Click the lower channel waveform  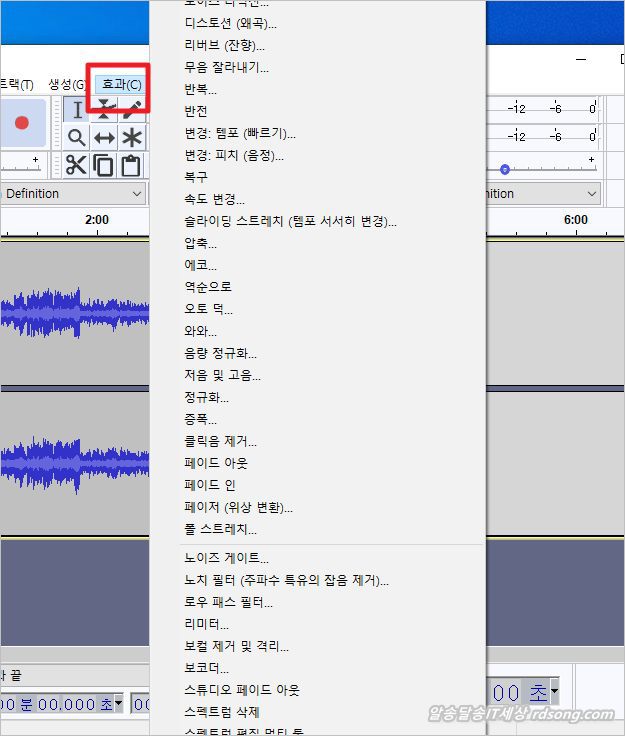click(x=75, y=463)
